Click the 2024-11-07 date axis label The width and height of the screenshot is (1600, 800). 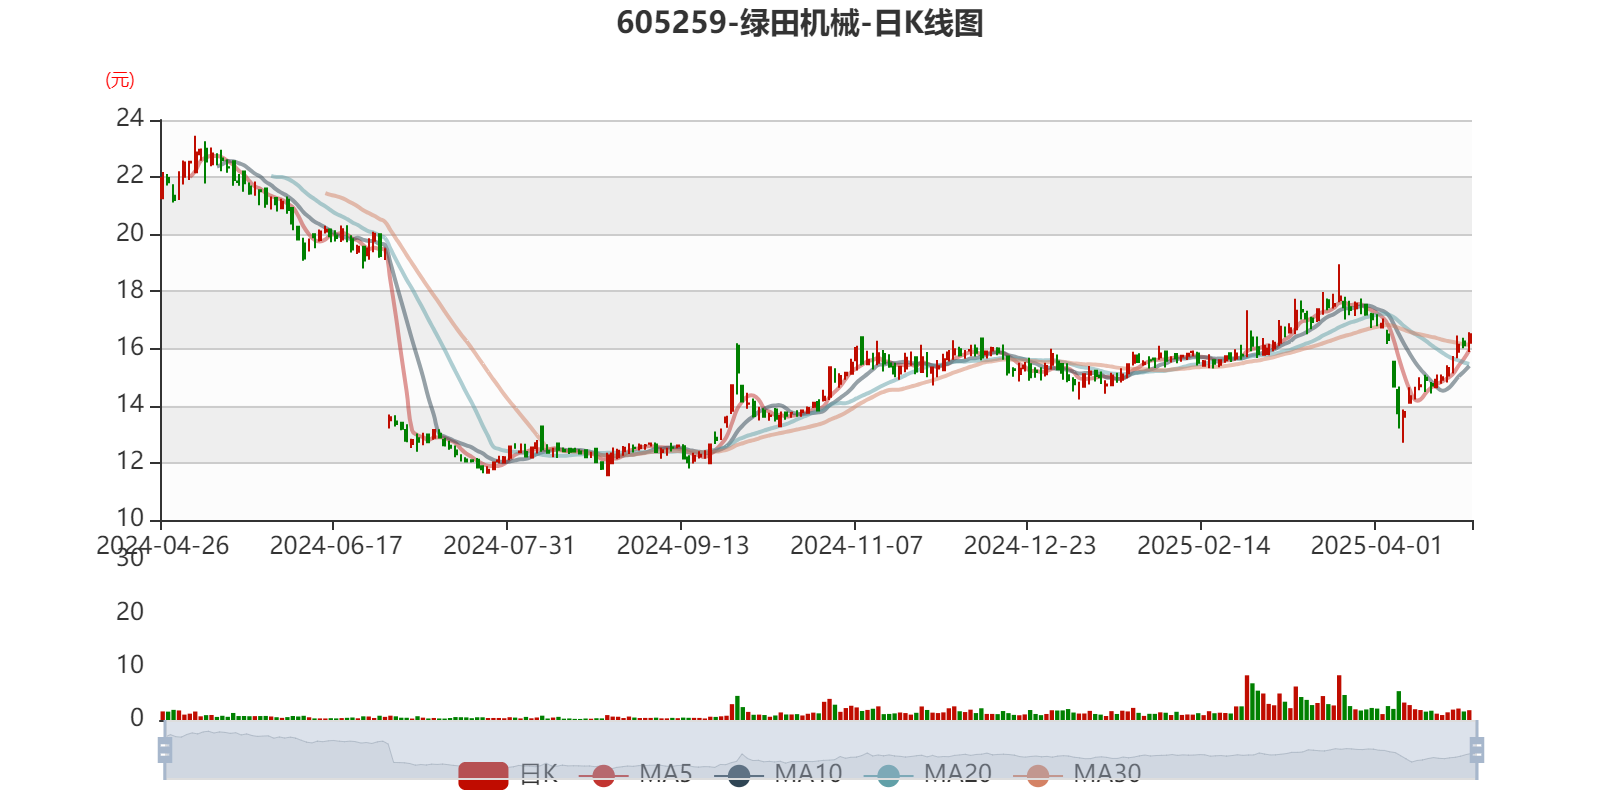(x=856, y=546)
